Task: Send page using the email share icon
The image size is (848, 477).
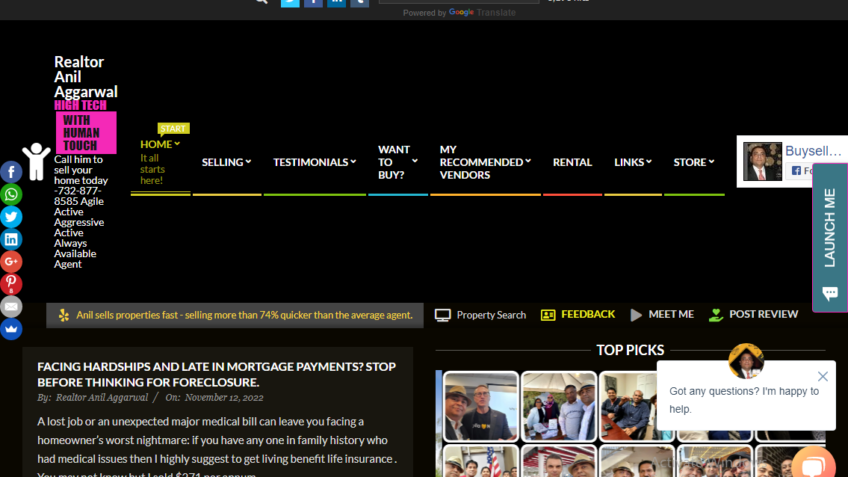Action: click(11, 306)
